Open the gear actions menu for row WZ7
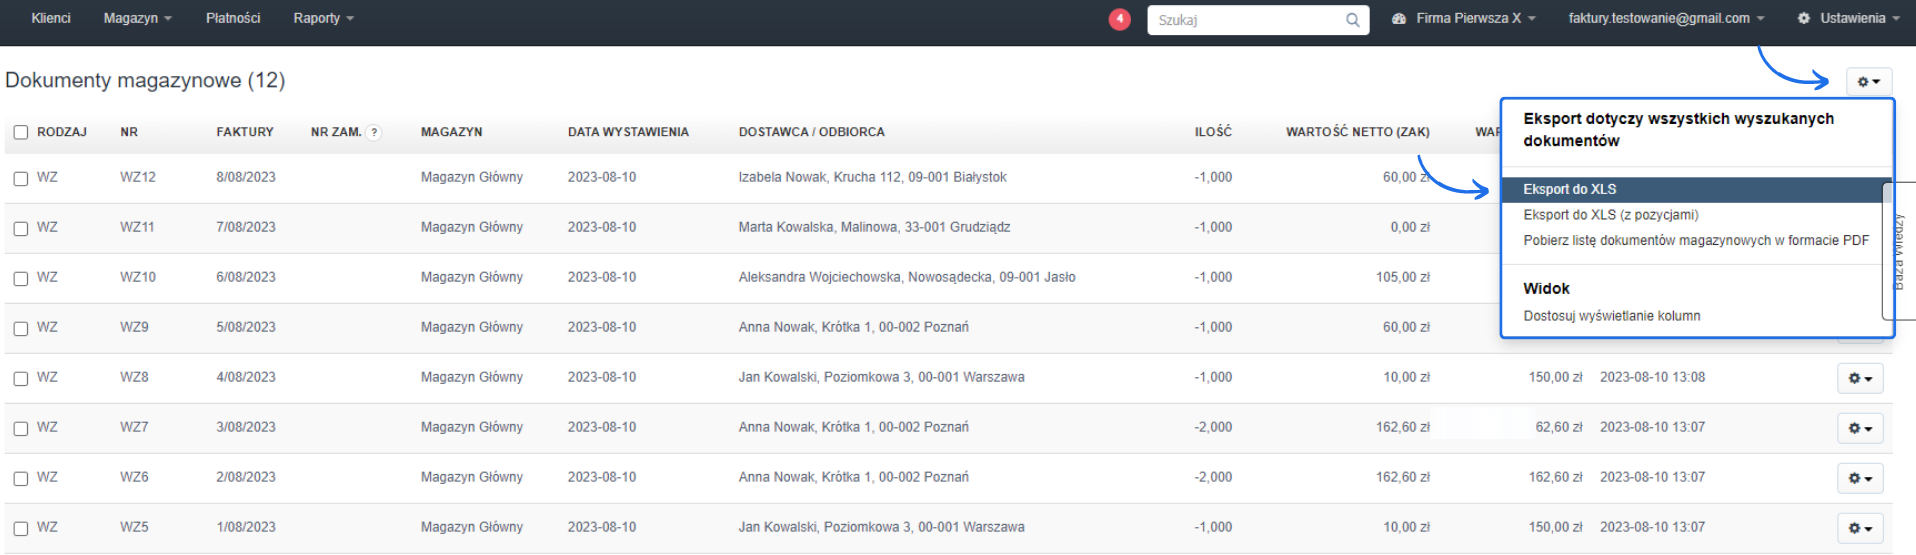The height and width of the screenshot is (555, 1916). click(1859, 428)
